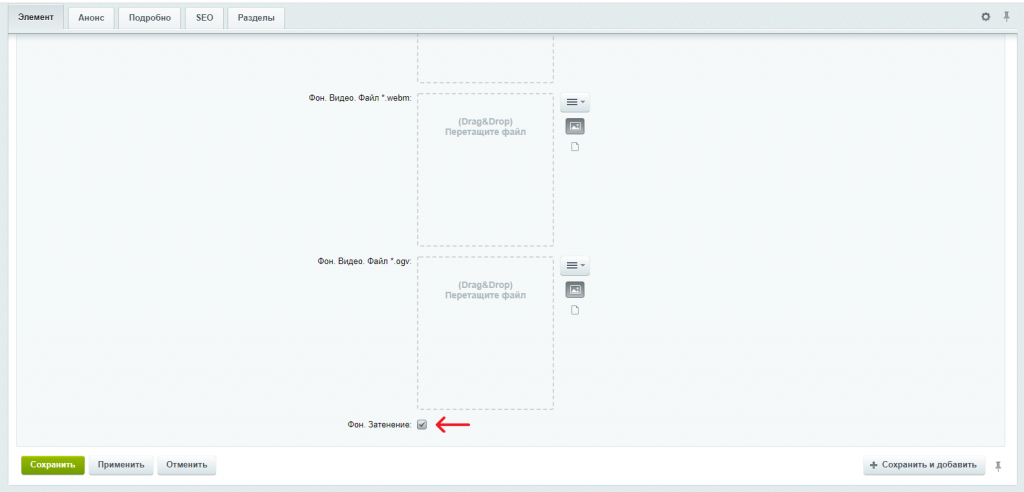Select the Элемент tab
Screen dimensions: 1024x492
coord(35,17)
